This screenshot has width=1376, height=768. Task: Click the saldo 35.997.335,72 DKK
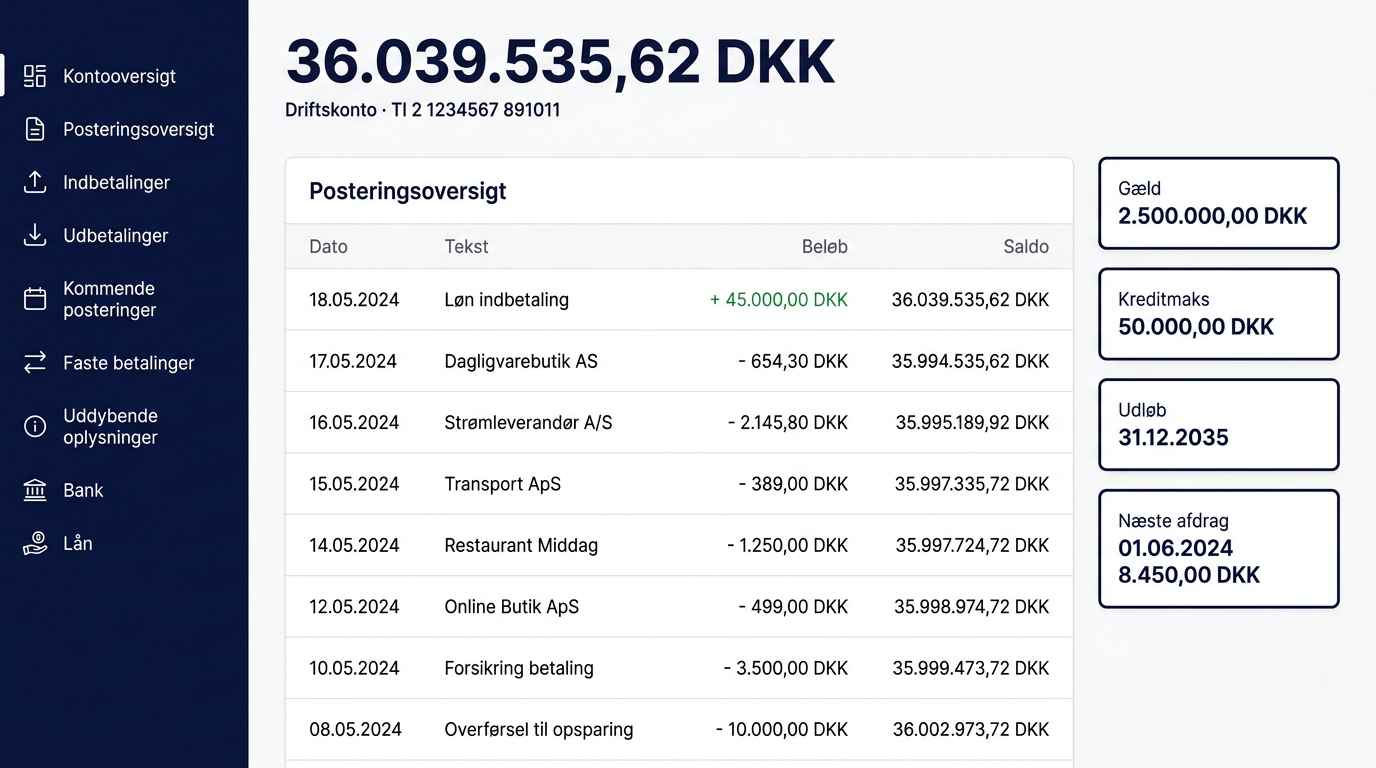pos(972,484)
